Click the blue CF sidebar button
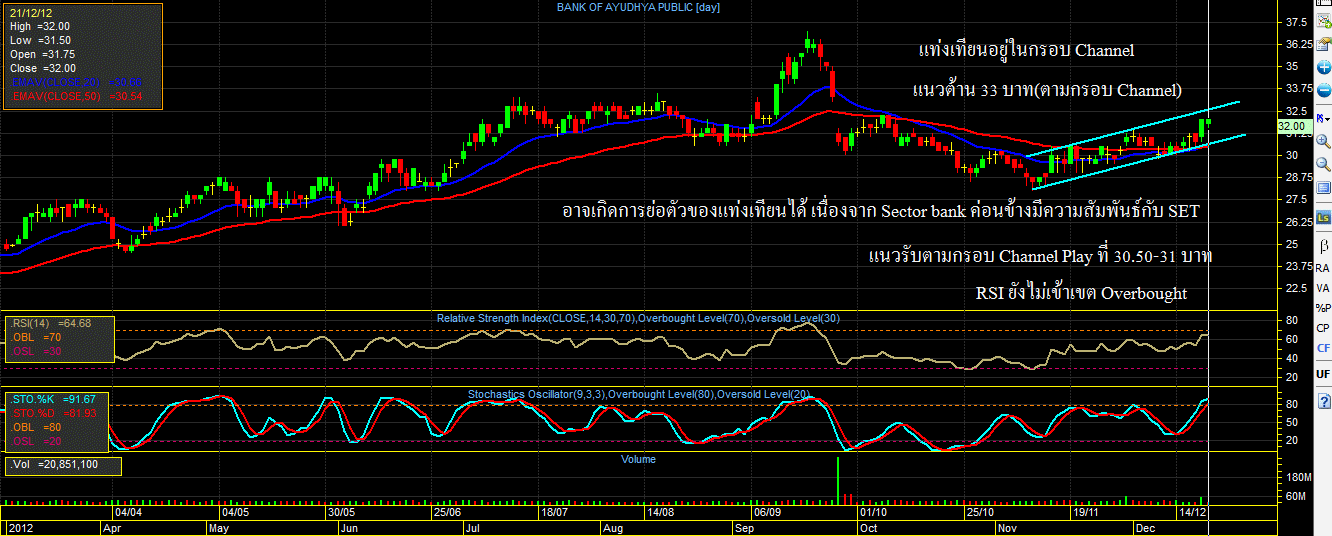Viewport: 1332px width, 536px height. click(x=1323, y=348)
